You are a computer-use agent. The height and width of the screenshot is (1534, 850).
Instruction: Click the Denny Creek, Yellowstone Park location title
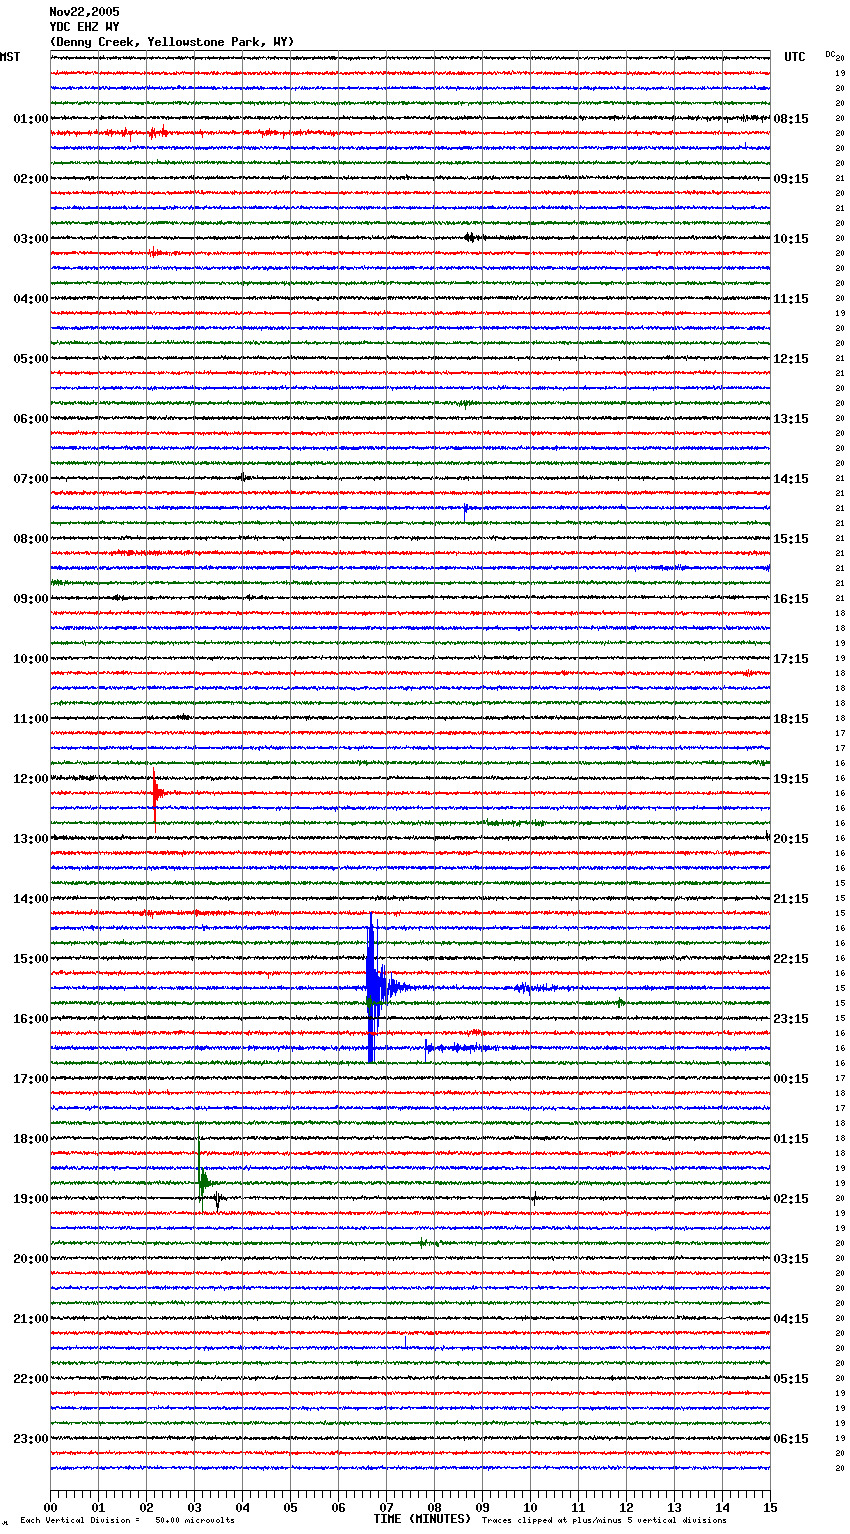[x=172, y=42]
